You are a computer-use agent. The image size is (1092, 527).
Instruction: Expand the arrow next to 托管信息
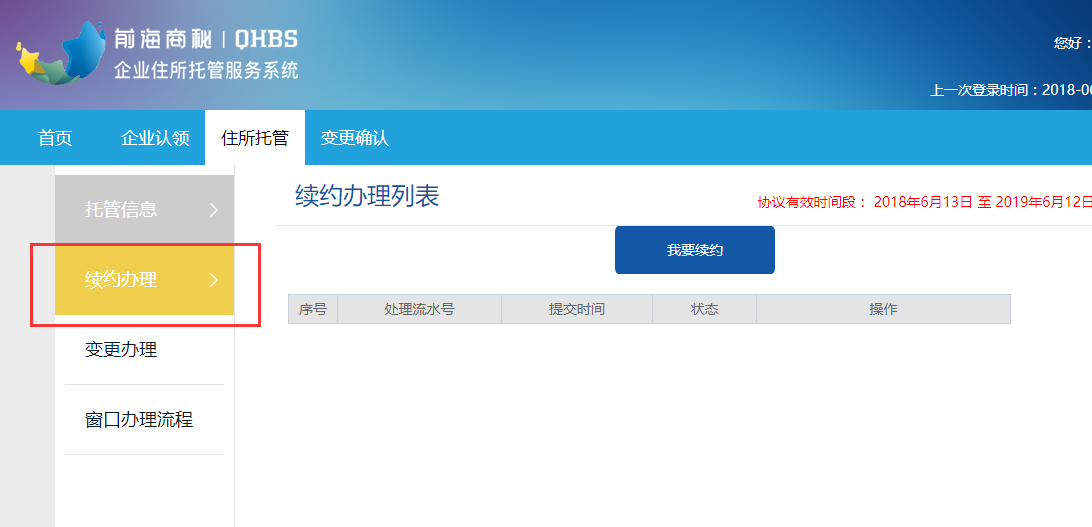point(213,210)
